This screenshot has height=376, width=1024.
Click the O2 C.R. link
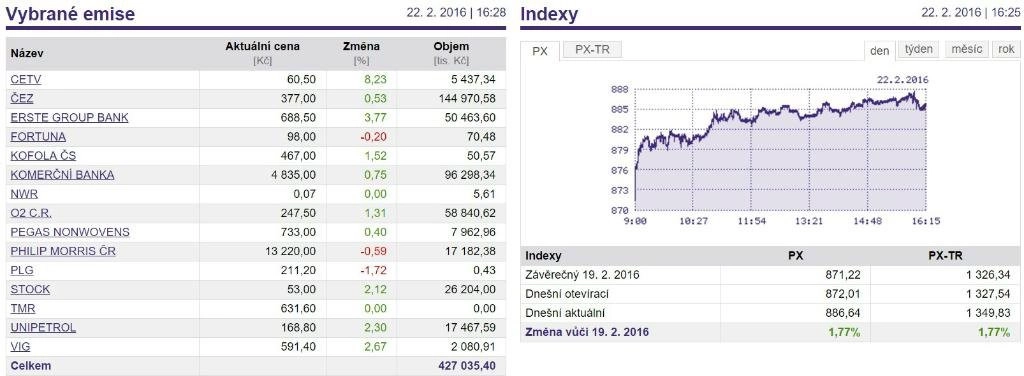pyautogui.click(x=31, y=213)
